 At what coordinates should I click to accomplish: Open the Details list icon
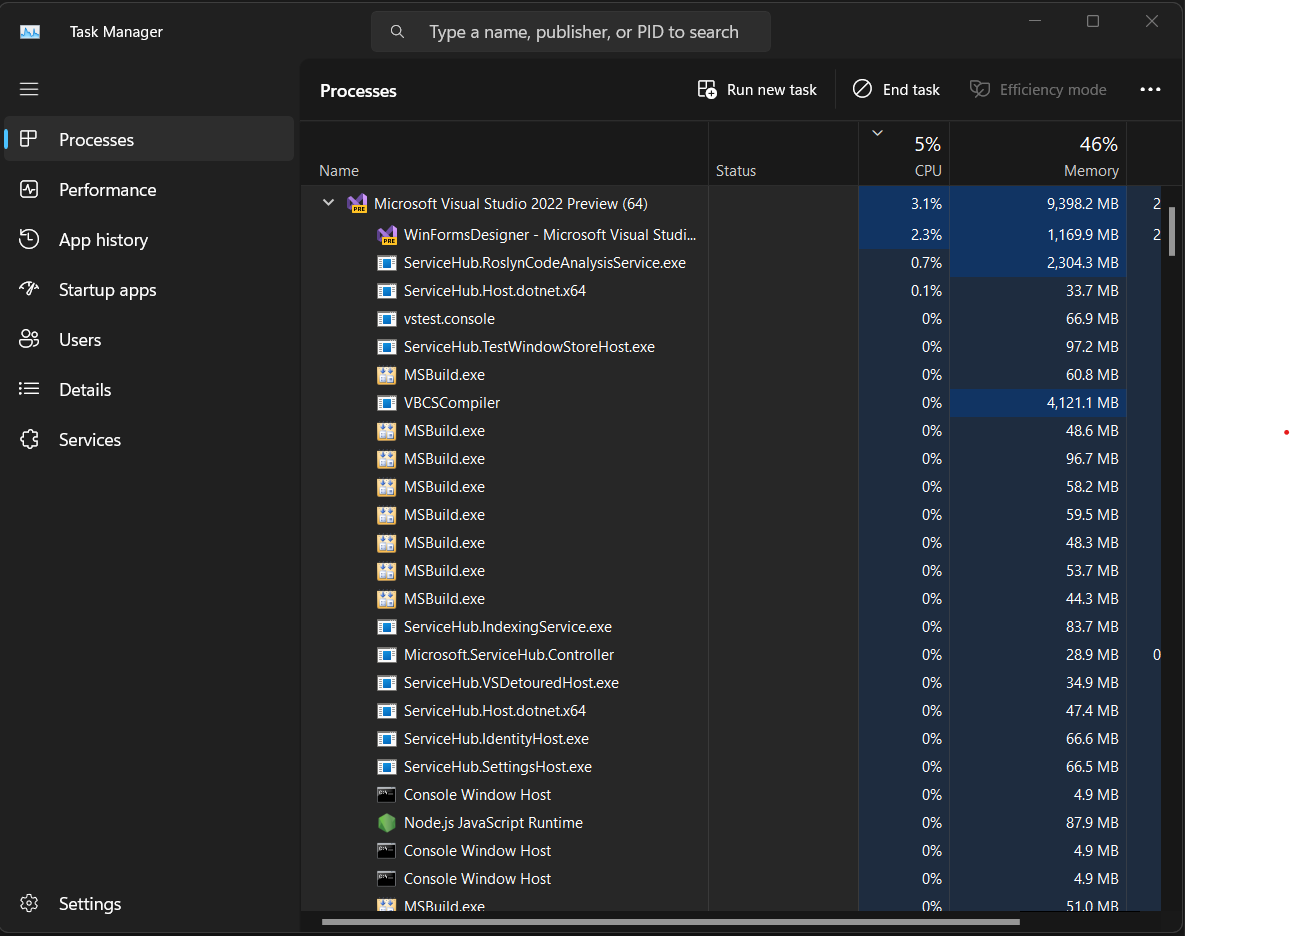[x=29, y=390]
